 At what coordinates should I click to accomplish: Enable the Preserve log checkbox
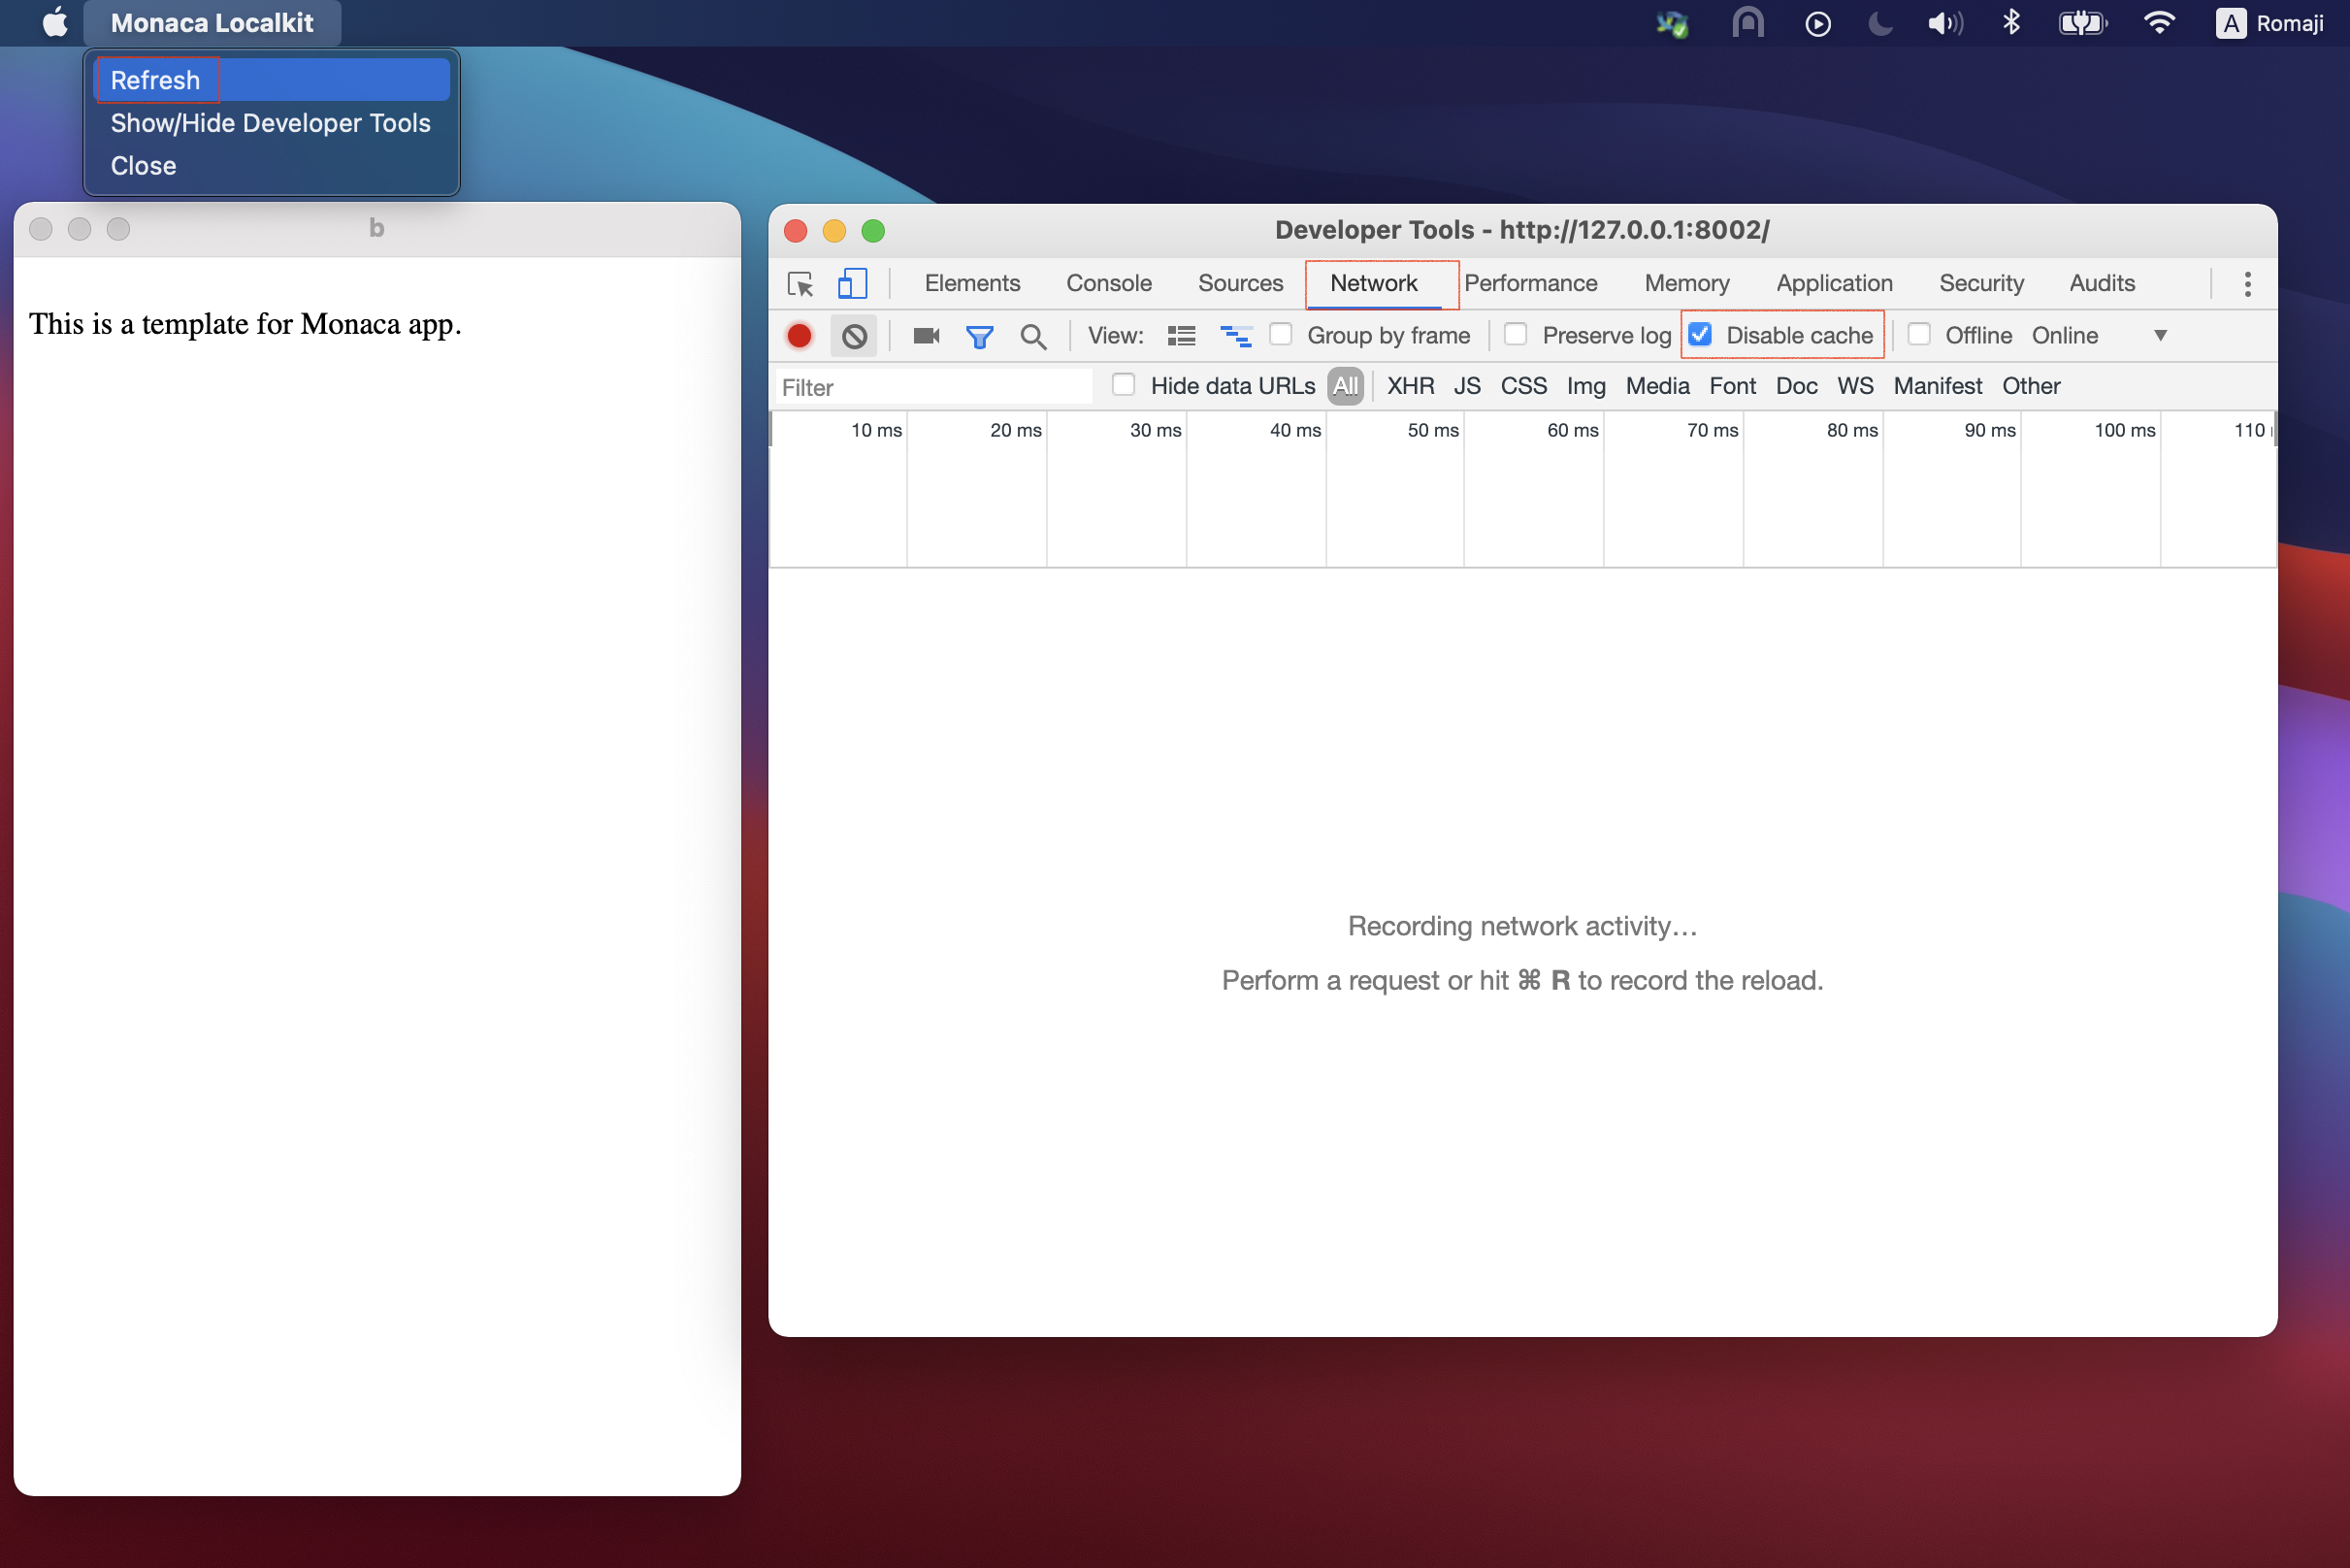click(1515, 335)
